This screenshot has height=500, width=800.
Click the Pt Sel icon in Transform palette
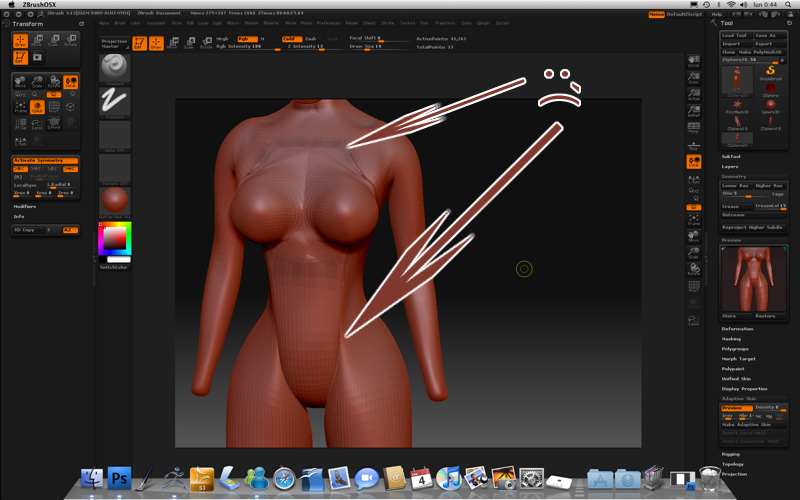pyautogui.click(x=20, y=123)
